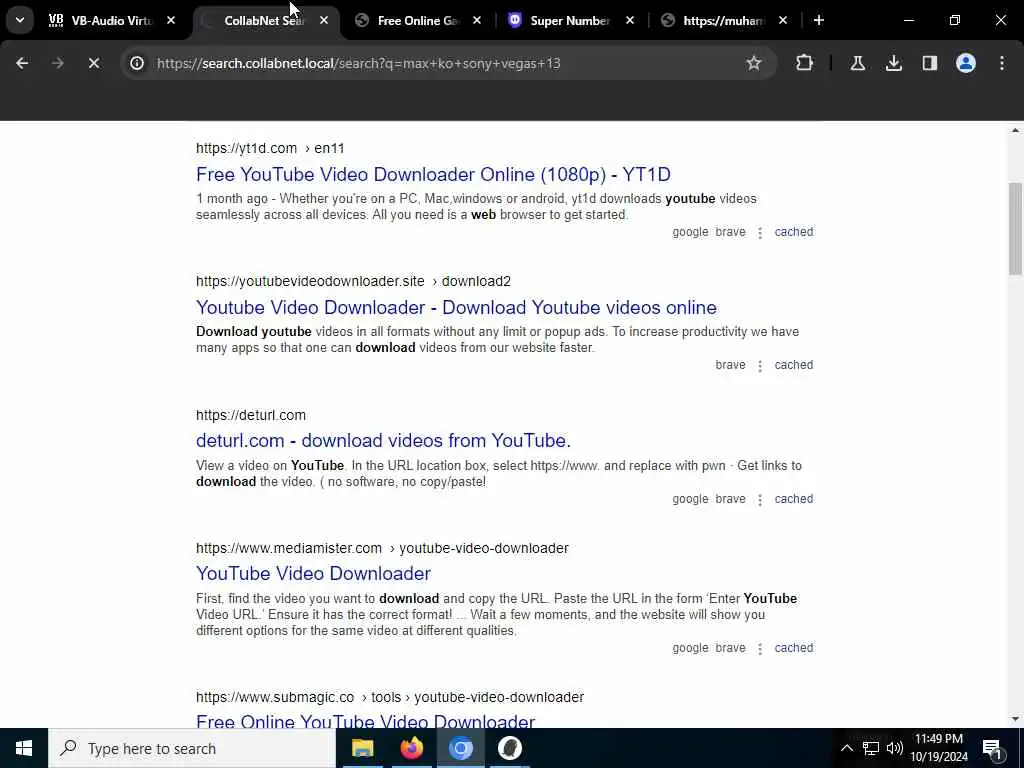This screenshot has height=768, width=1024.
Task: Open cached version of deturl.com result
Action: (793, 499)
